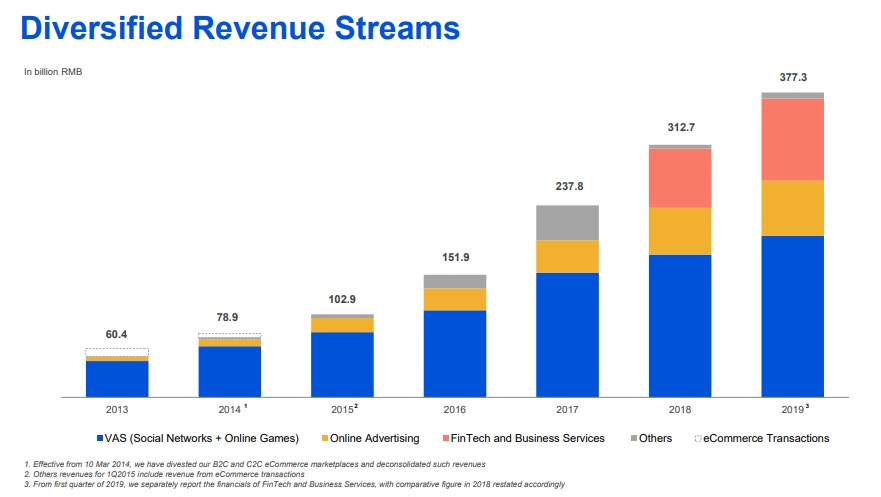Select the 2019 FinTech red bar segment
Image resolution: width=881 pixels, height=497 pixels.
792,139
